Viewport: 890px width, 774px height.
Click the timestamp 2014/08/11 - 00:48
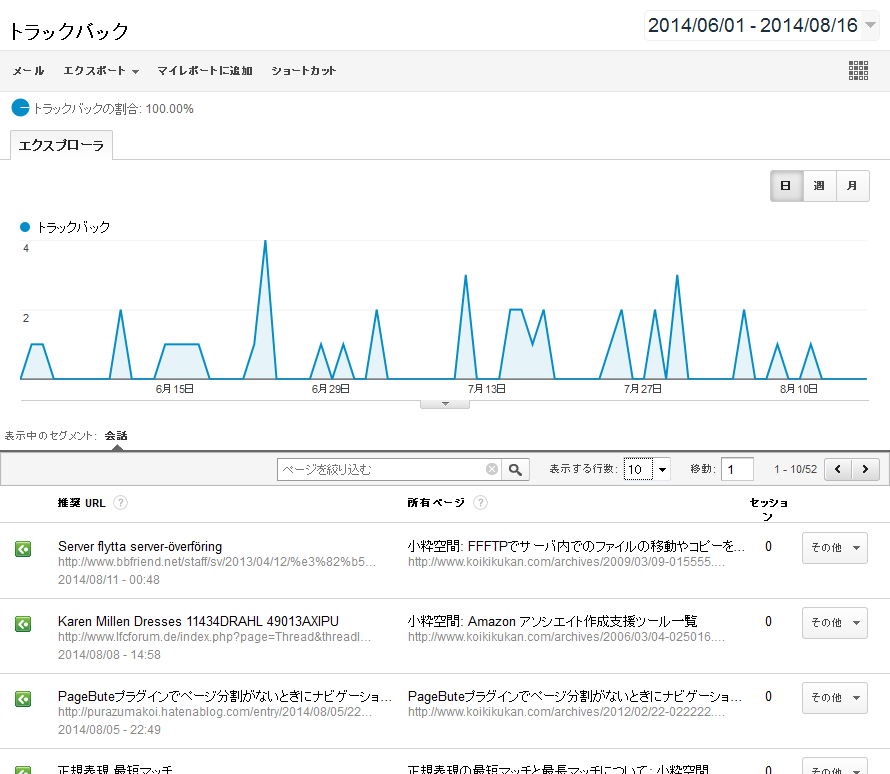109,580
